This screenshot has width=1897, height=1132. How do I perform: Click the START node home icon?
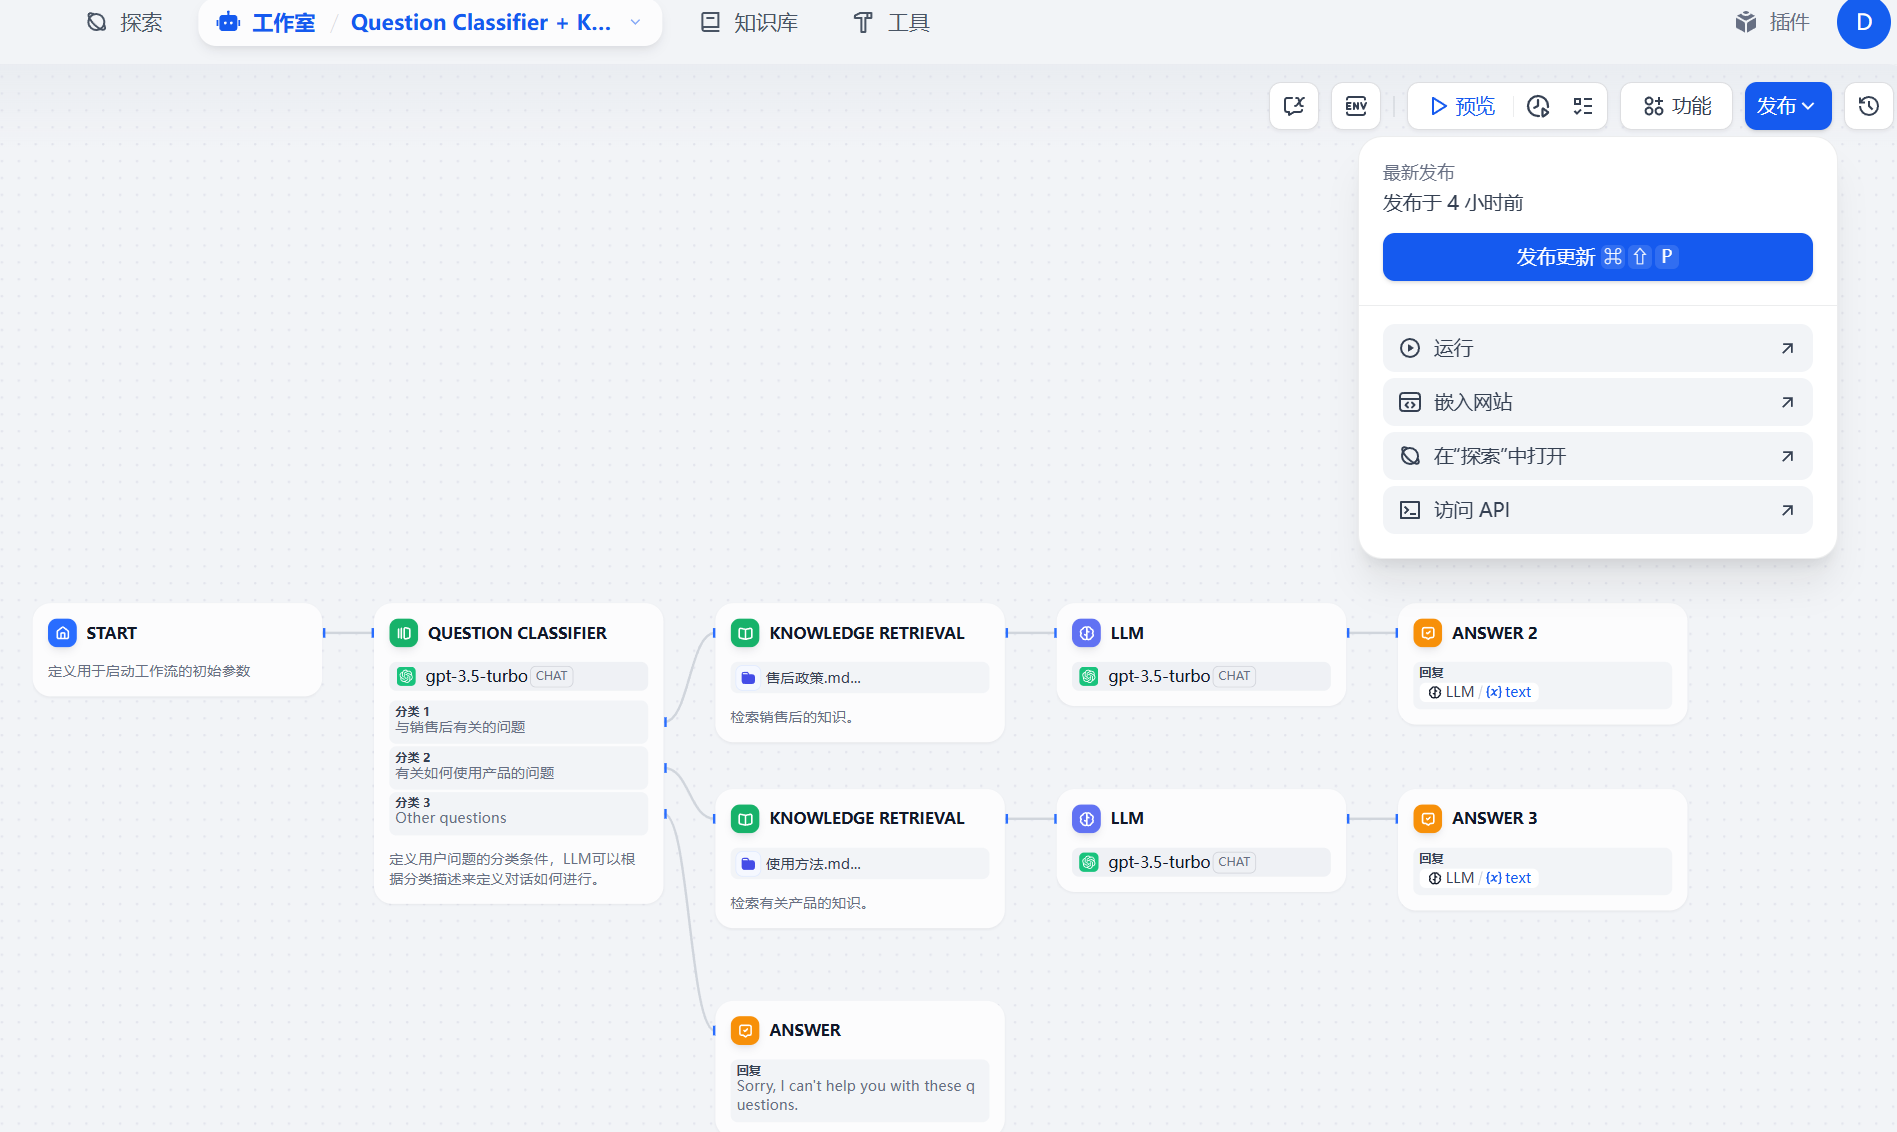coord(62,633)
